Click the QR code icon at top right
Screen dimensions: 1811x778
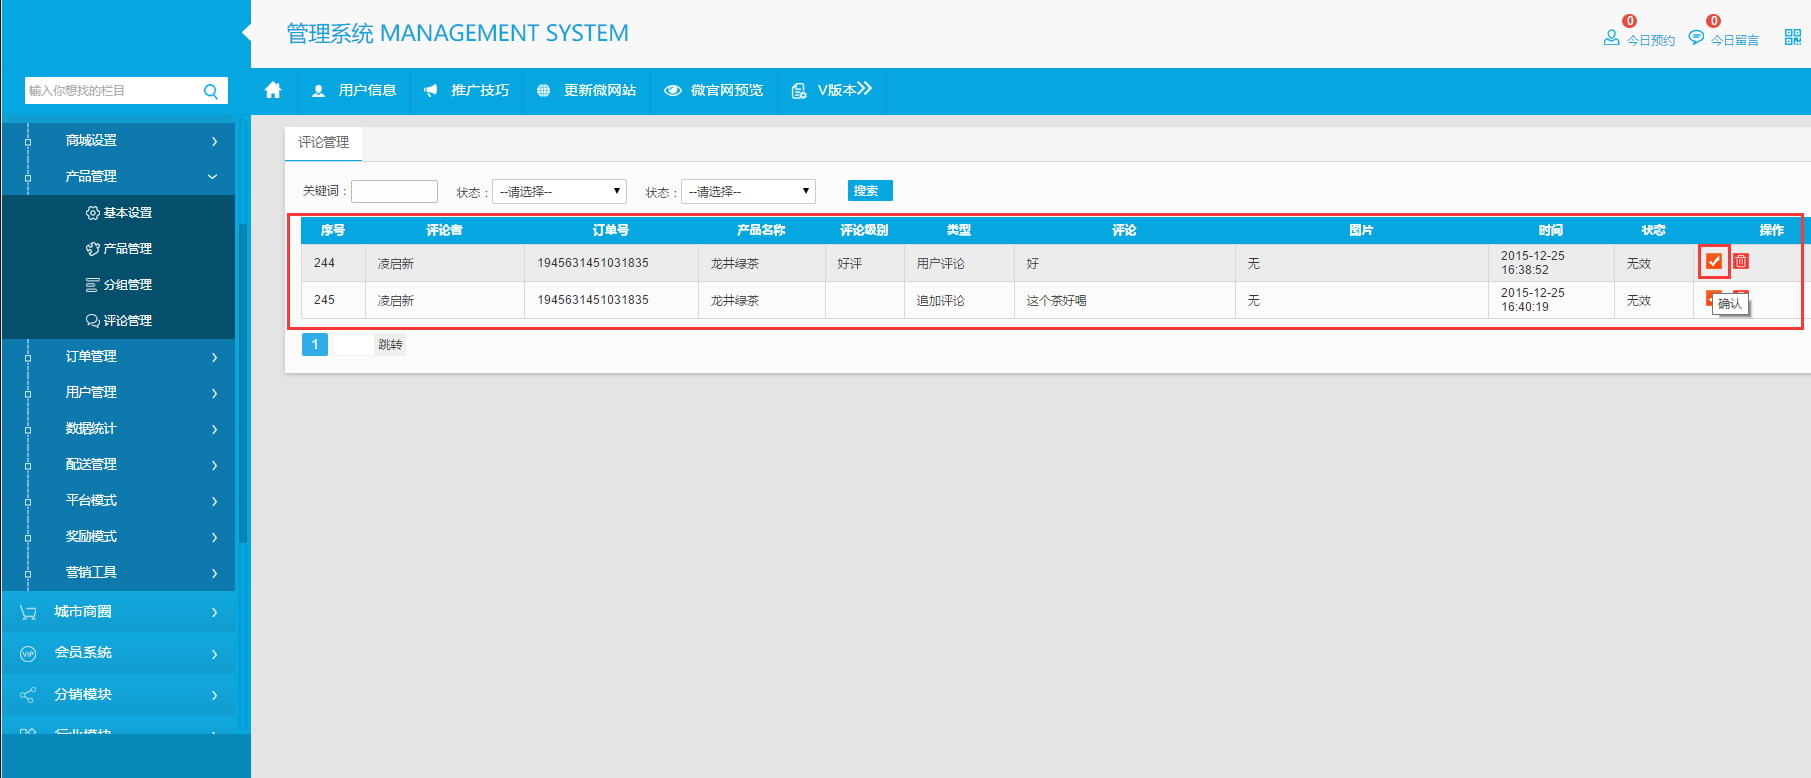1792,37
